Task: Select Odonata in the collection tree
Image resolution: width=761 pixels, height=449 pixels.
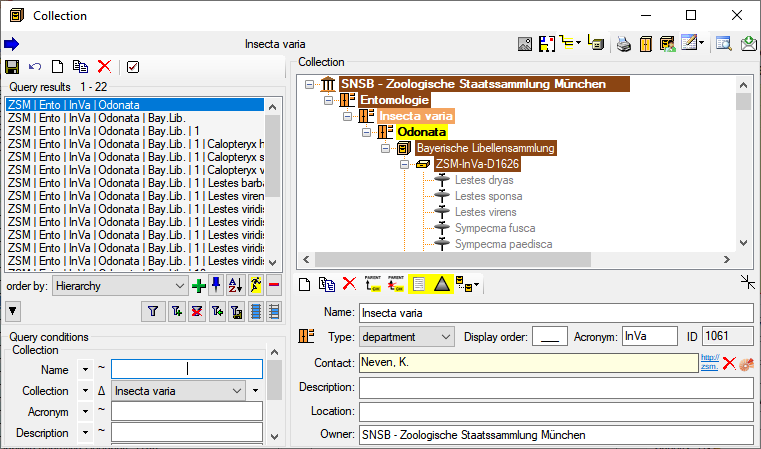Action: [x=421, y=132]
